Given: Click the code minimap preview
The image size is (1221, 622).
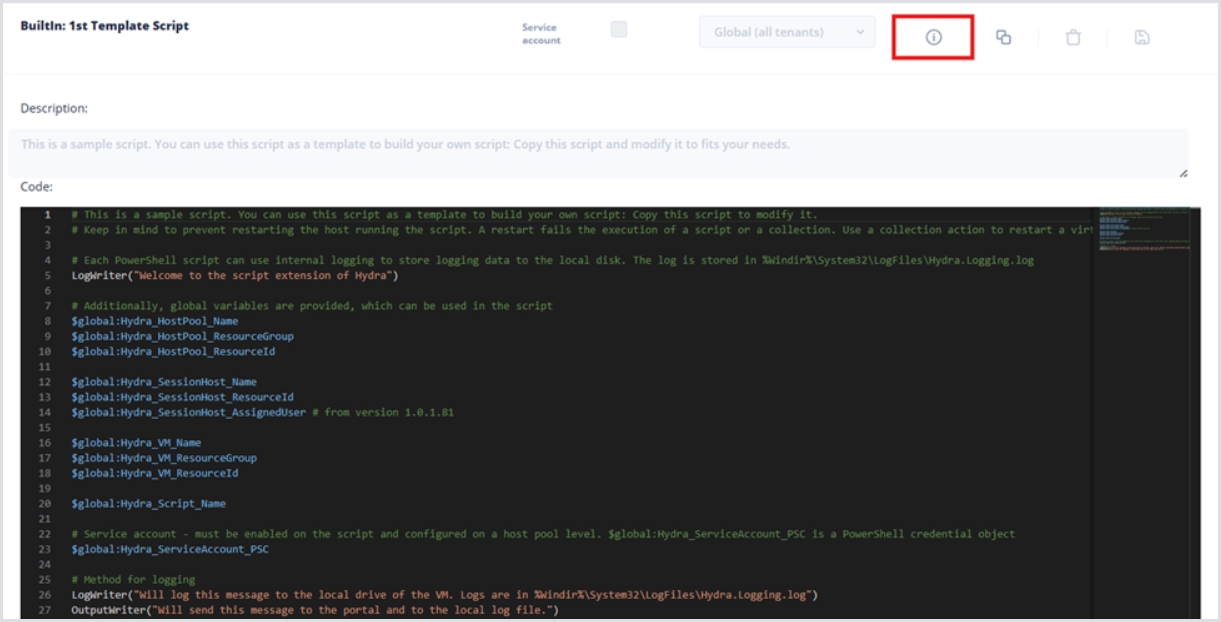Looking at the screenshot, I should (1144, 229).
